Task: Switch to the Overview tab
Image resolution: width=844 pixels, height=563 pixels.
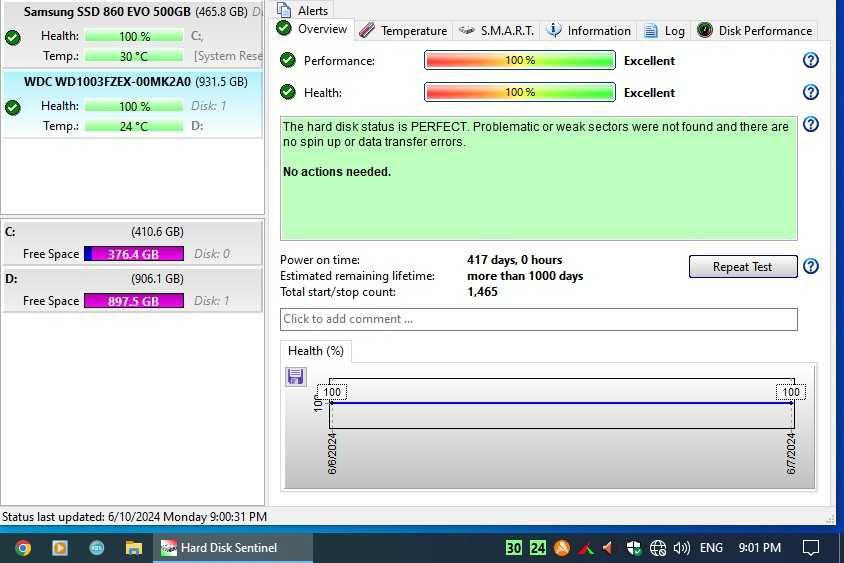Action: (x=313, y=29)
